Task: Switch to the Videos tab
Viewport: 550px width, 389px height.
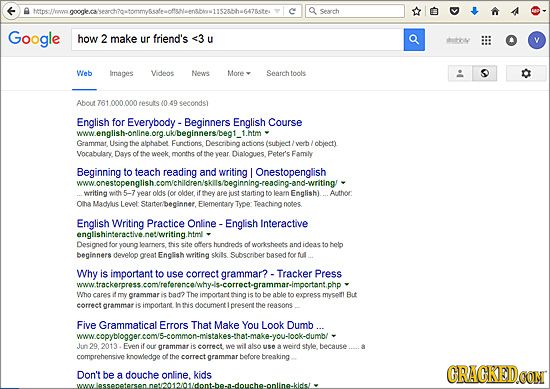Action: 162,73
